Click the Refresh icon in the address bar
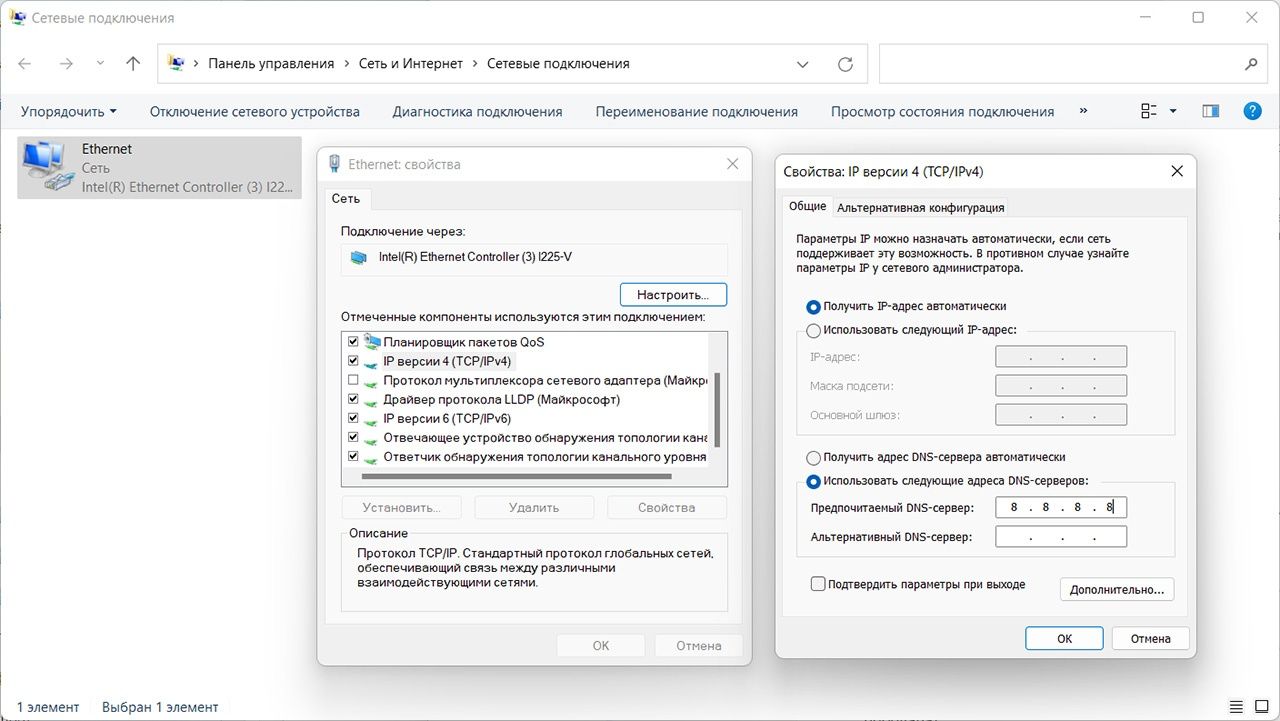Viewport: 1280px width, 721px height. [x=845, y=64]
